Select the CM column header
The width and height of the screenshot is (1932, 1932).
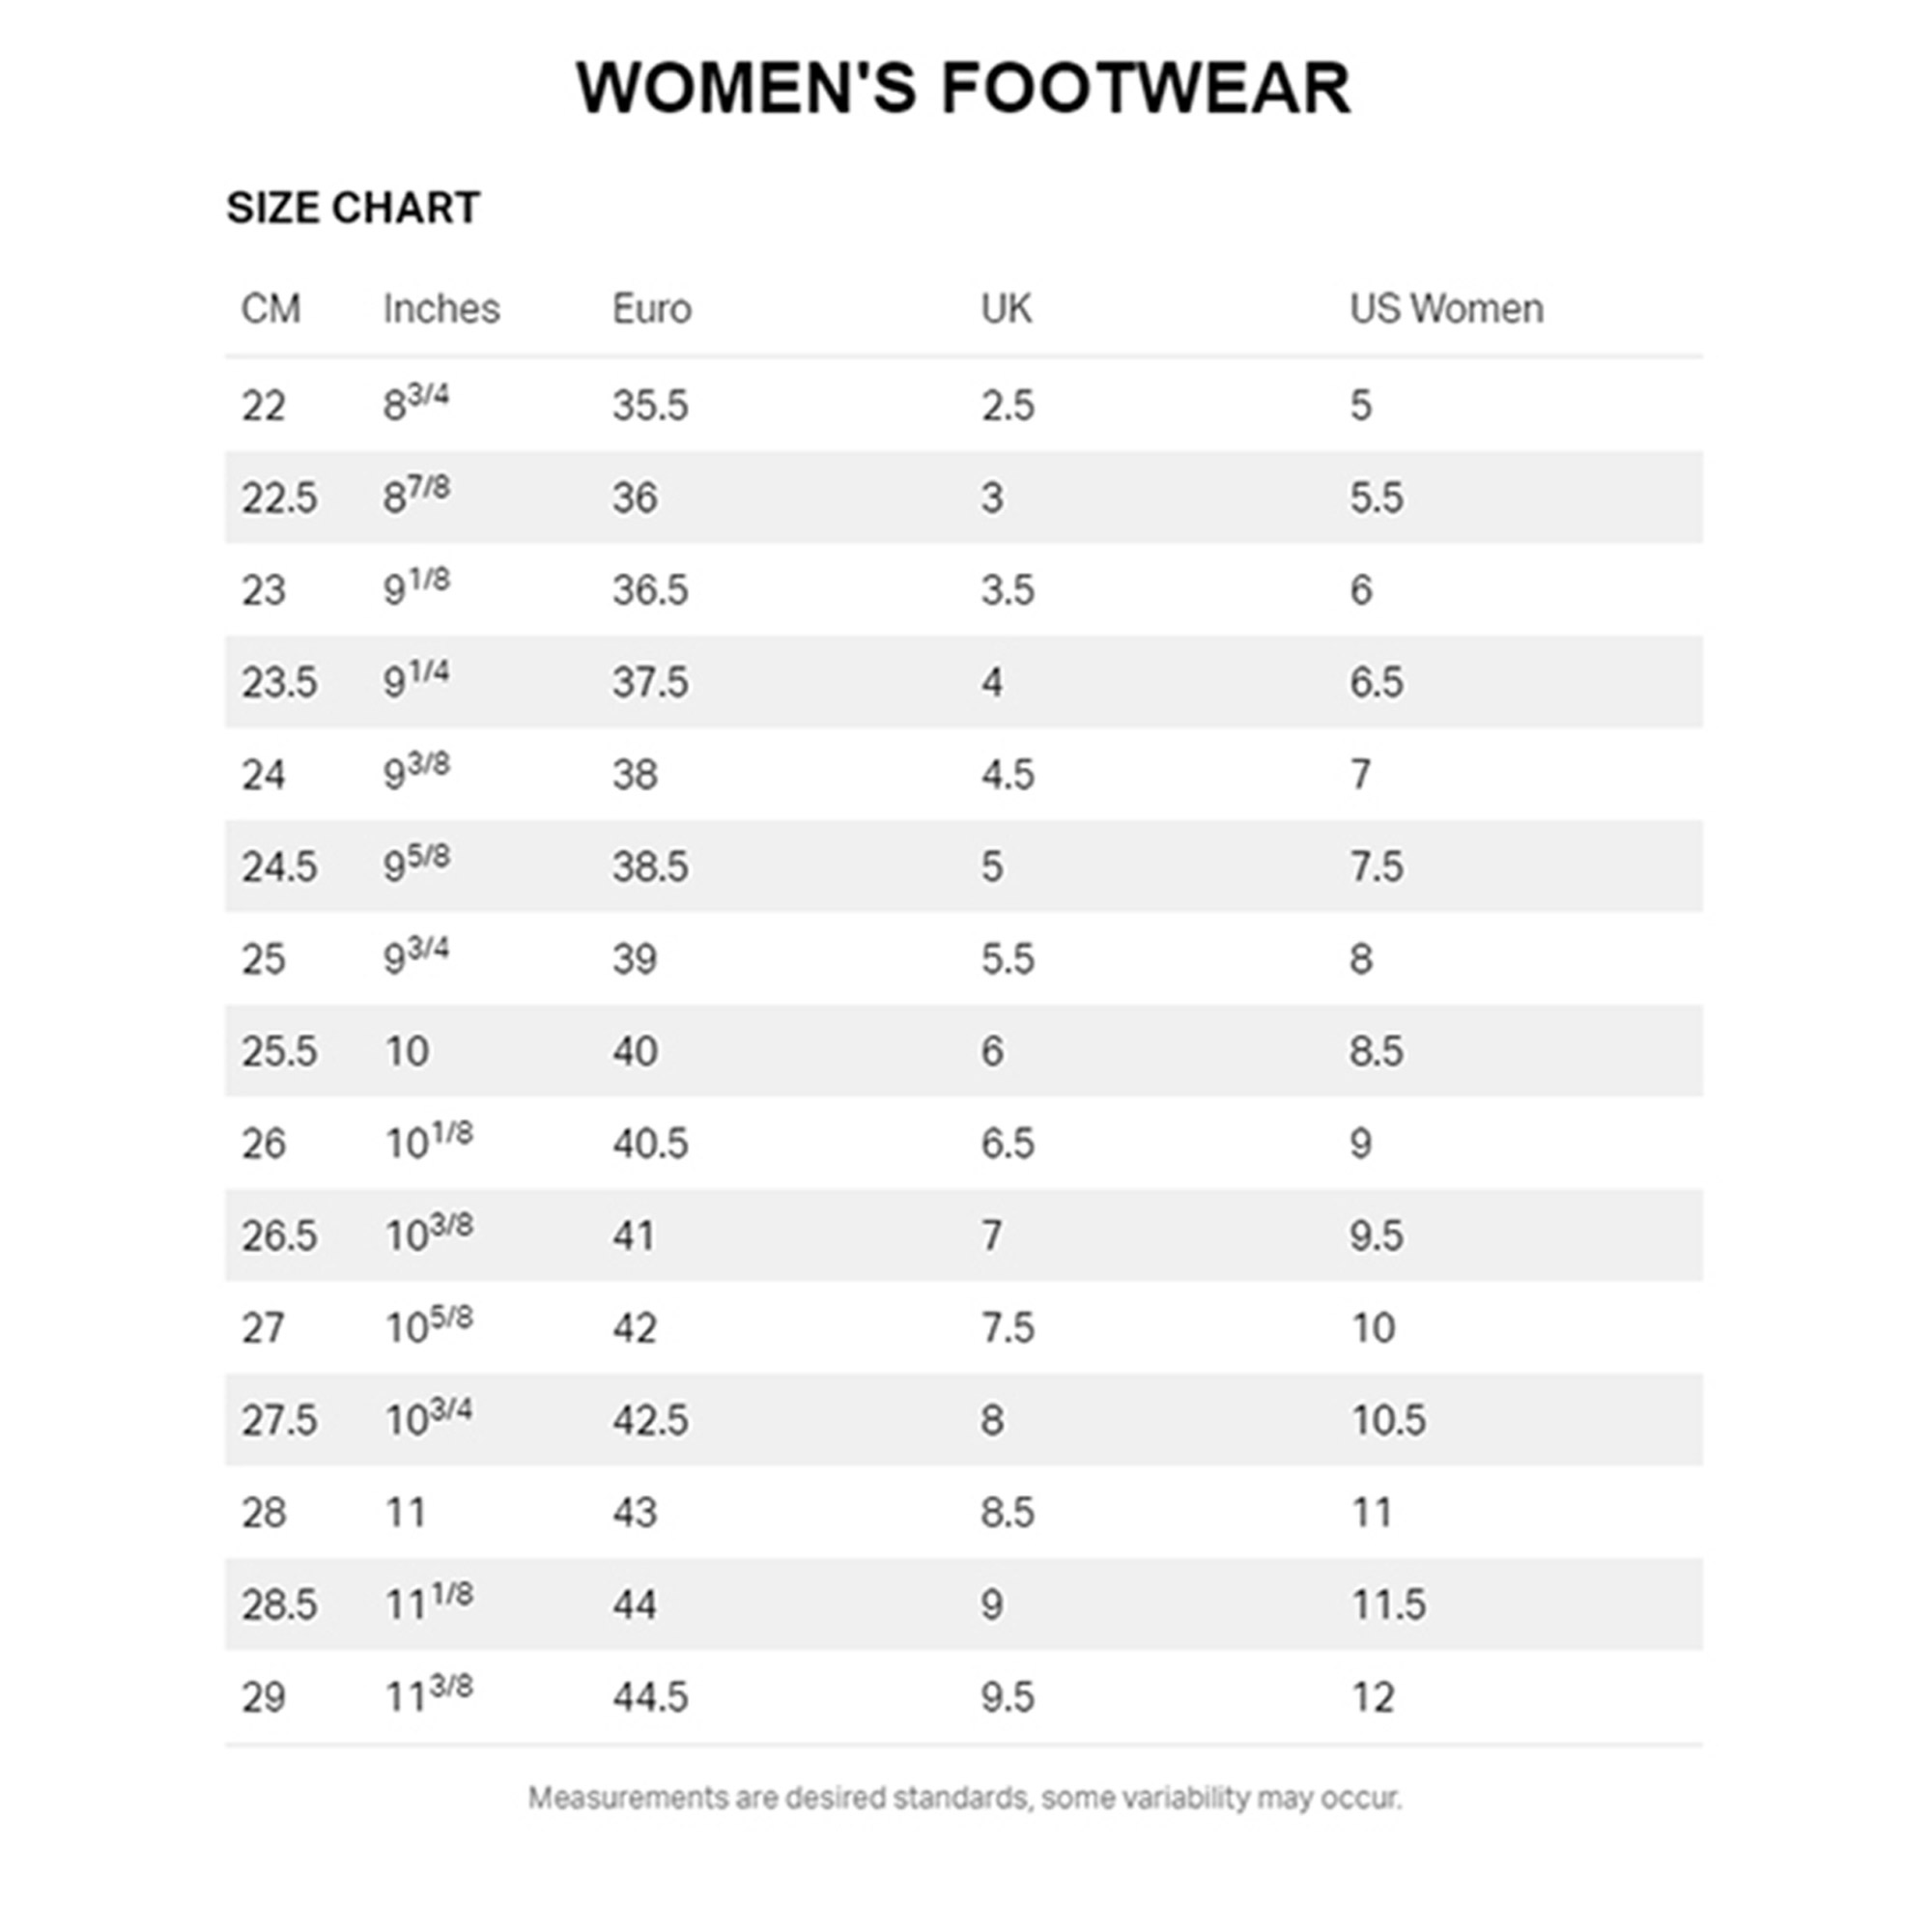tap(270, 309)
